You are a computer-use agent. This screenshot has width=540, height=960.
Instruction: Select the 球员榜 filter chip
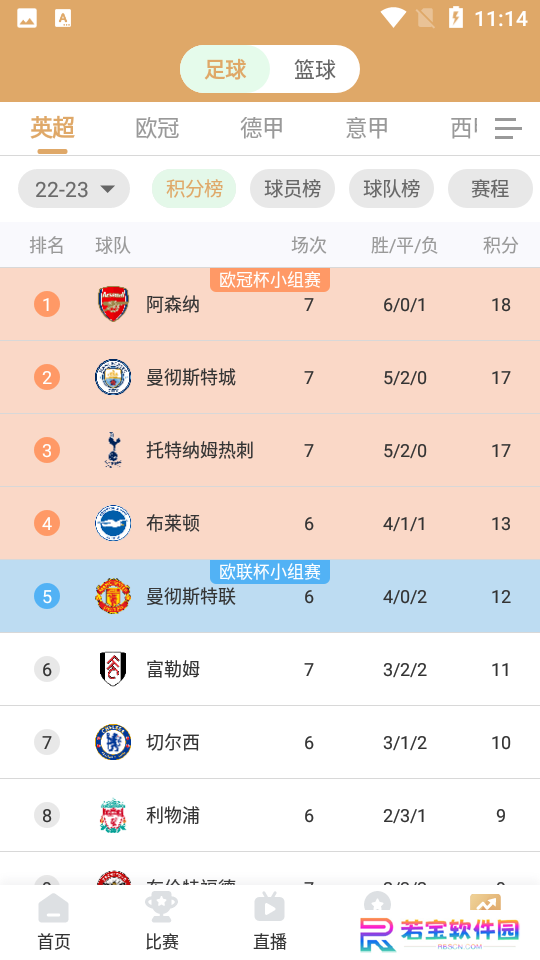point(293,189)
